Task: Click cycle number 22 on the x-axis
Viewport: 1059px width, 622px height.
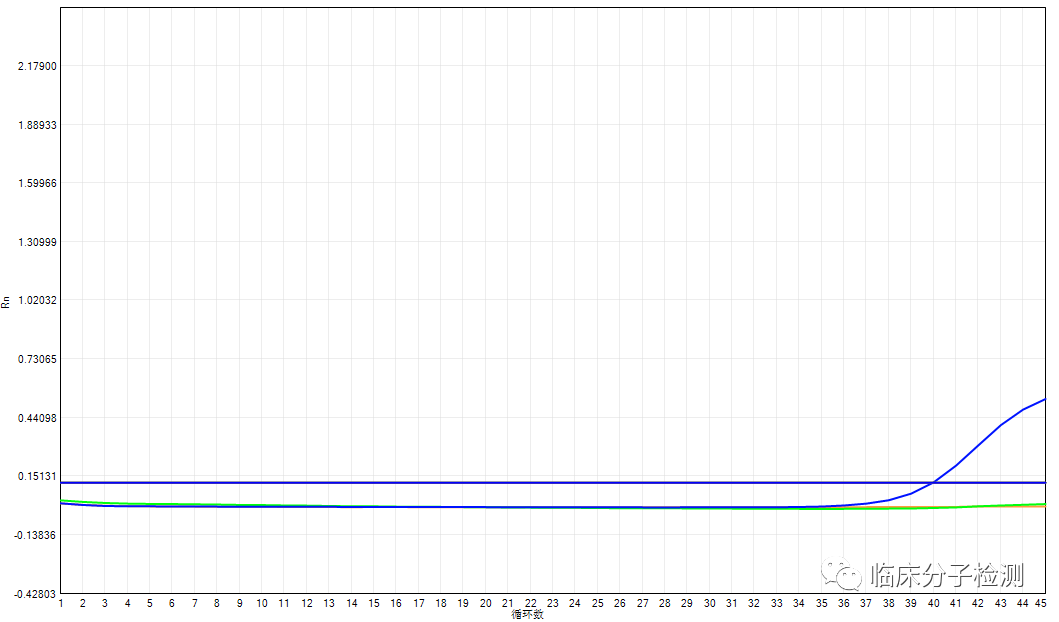Action: 530,604
